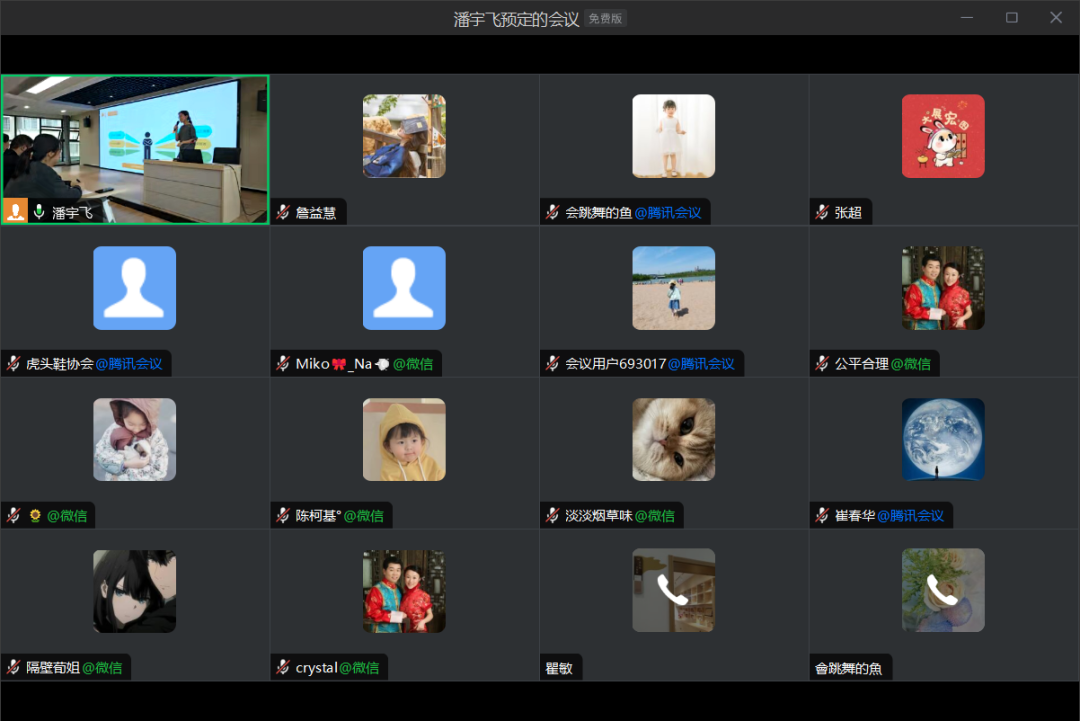Select 潘宇飞's live video feed
The image size is (1080, 721).
point(135,149)
